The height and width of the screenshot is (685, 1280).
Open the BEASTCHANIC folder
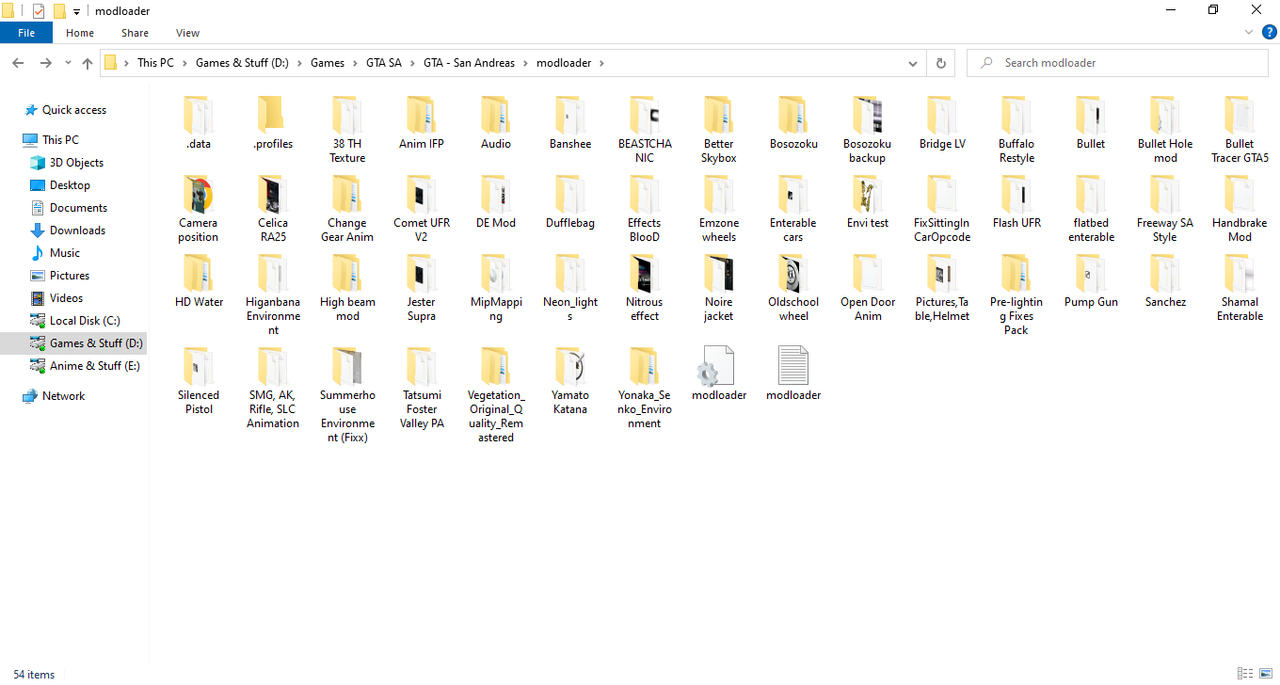click(x=644, y=130)
